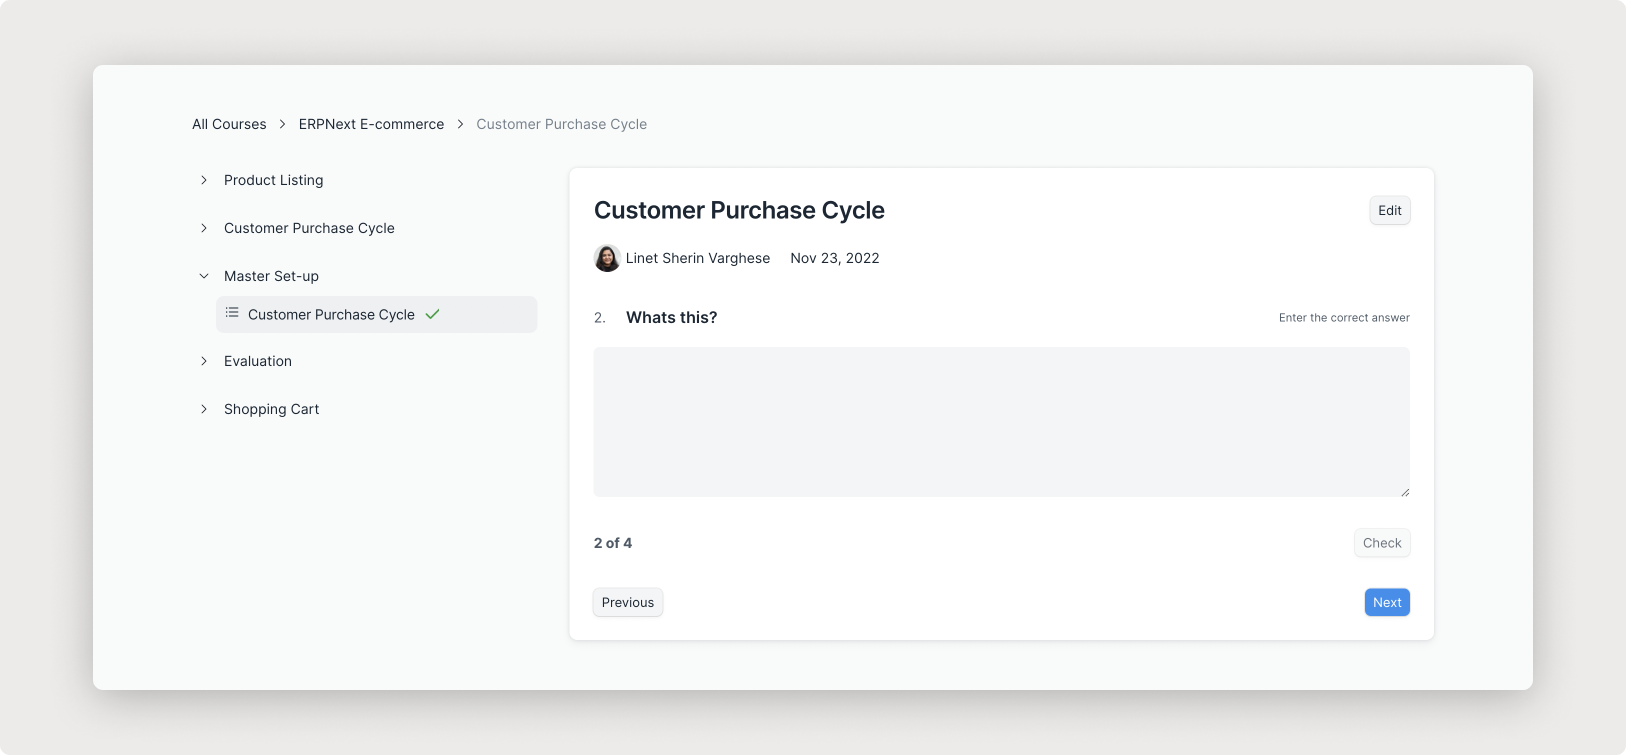Open Linet Sherin Varghese avatar

(x=607, y=258)
